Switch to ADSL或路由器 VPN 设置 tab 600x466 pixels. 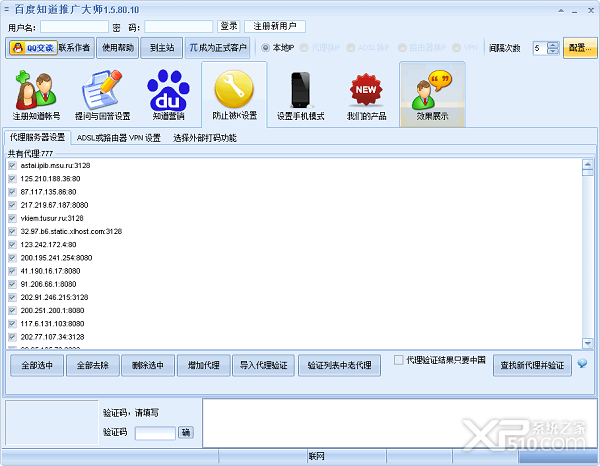[119, 138]
